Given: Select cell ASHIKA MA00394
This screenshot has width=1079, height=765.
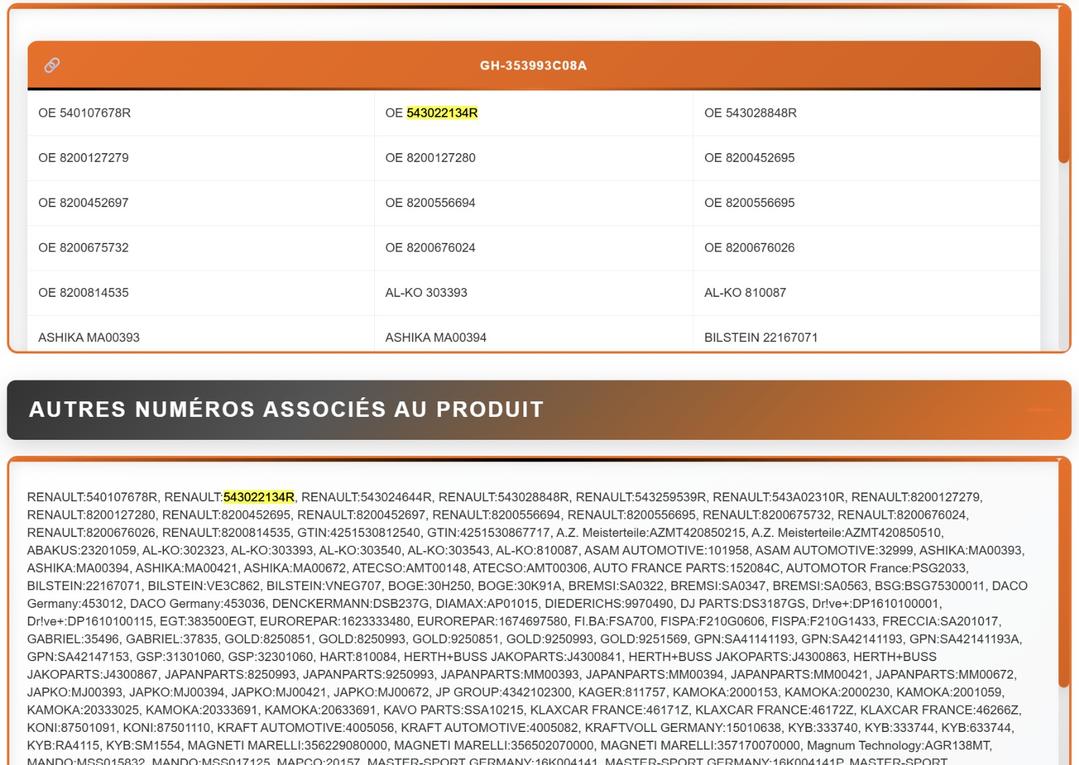Looking at the screenshot, I should pos(533,334).
